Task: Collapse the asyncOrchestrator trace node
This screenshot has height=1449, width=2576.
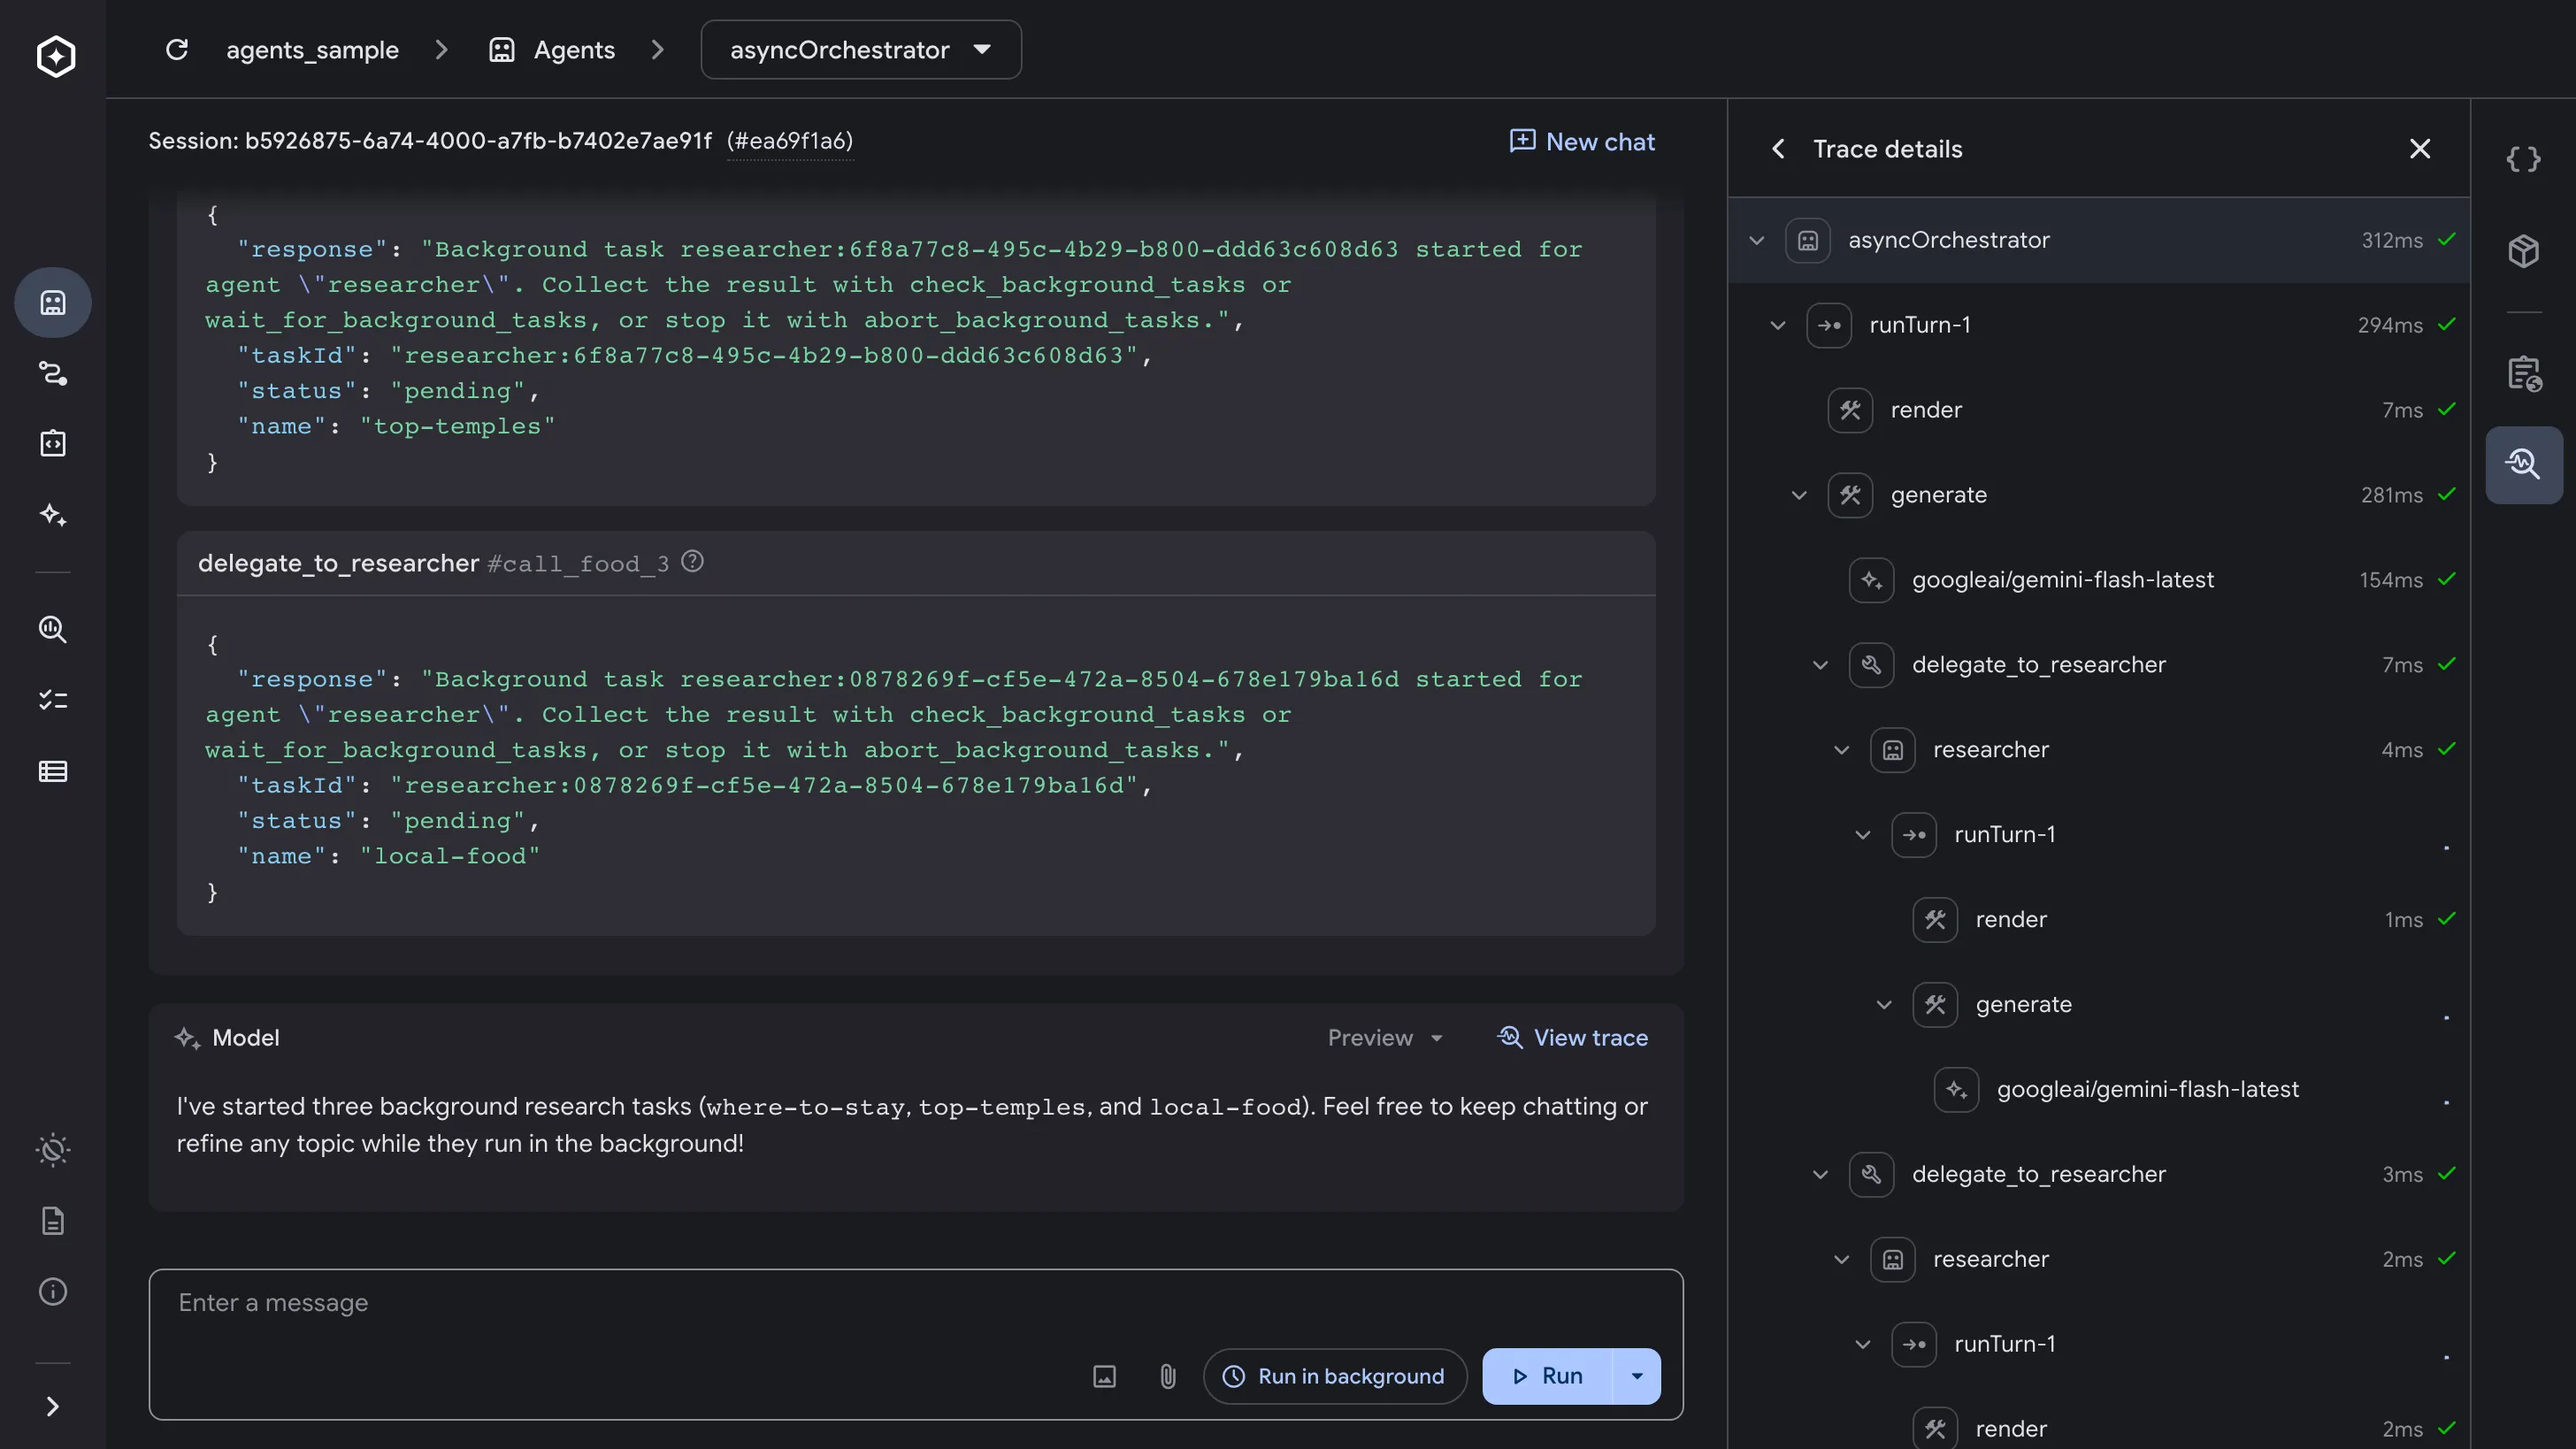Action: pos(1756,240)
